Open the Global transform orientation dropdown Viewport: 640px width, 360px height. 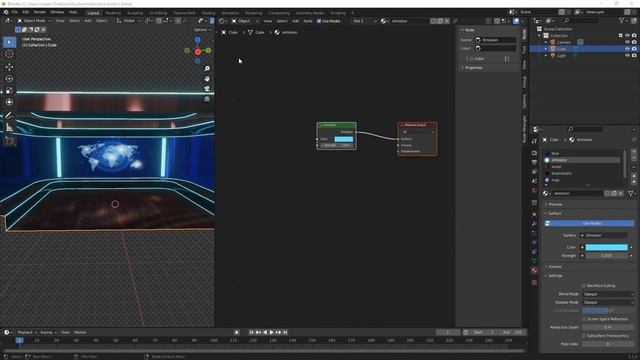tap(129, 20)
